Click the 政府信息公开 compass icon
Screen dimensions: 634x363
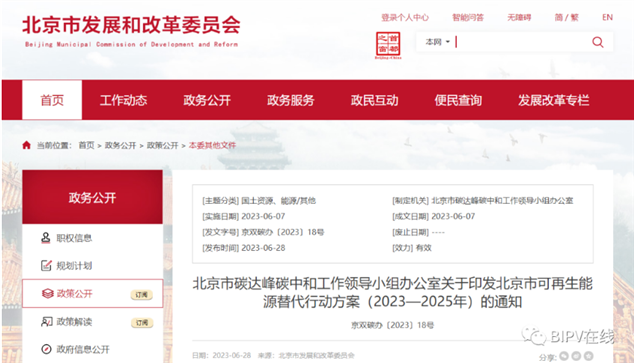pos(46,349)
